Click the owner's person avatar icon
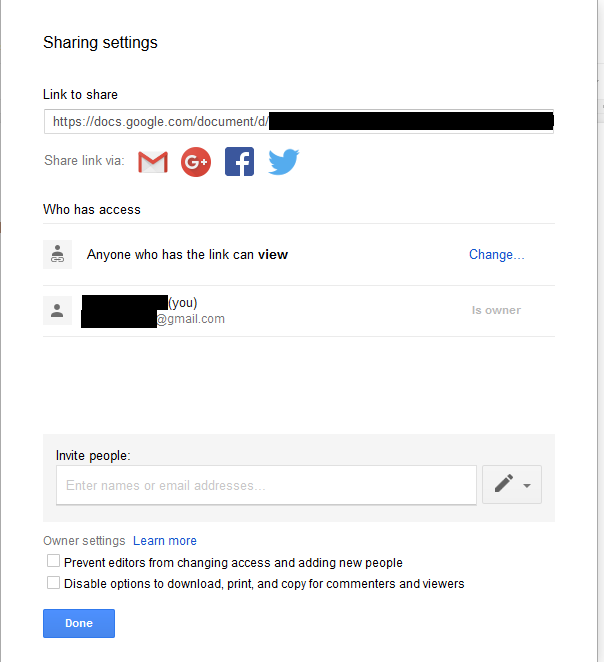Image resolution: width=604 pixels, height=662 pixels. click(x=57, y=311)
